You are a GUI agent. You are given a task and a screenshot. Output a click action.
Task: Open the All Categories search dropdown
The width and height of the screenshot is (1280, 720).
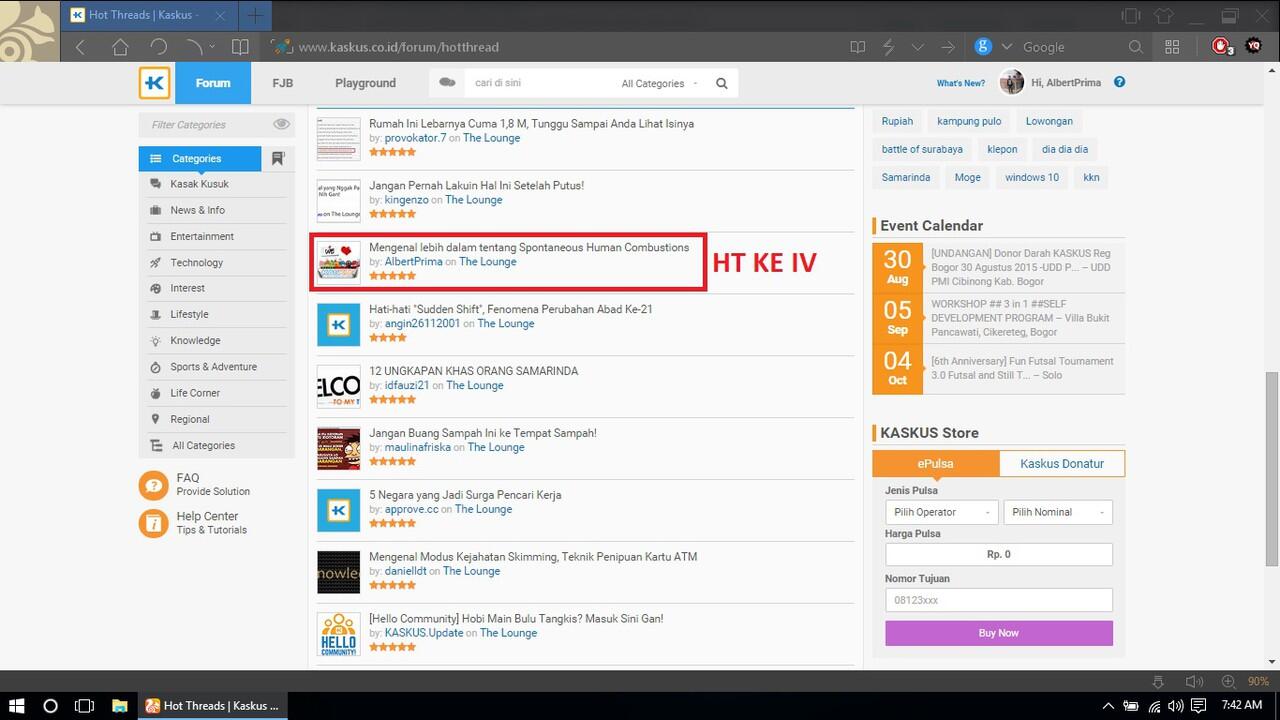[x=660, y=83]
